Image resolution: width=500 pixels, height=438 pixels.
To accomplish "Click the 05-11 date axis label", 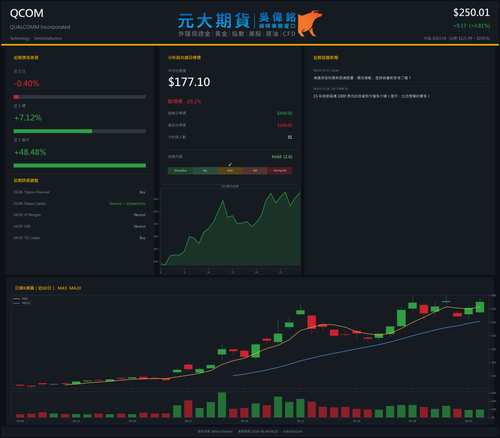I will click(x=300, y=421).
